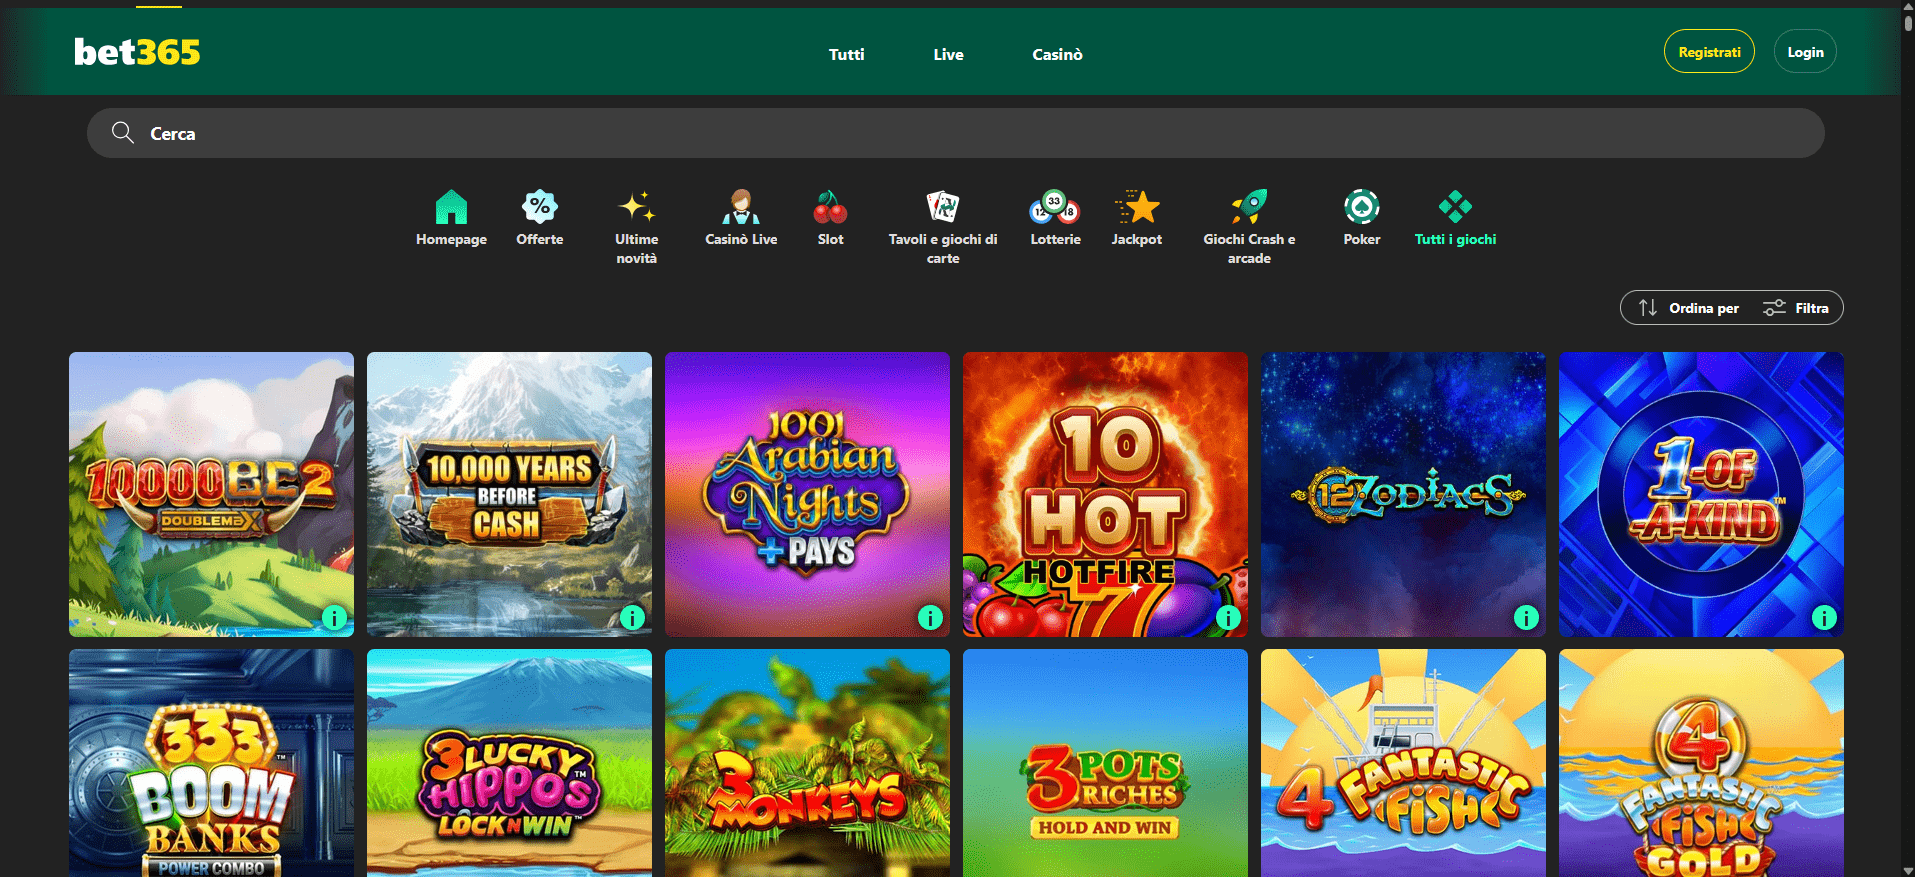Launch 4 Fantastic Fish game
The image size is (1915, 877).
[x=1403, y=763]
